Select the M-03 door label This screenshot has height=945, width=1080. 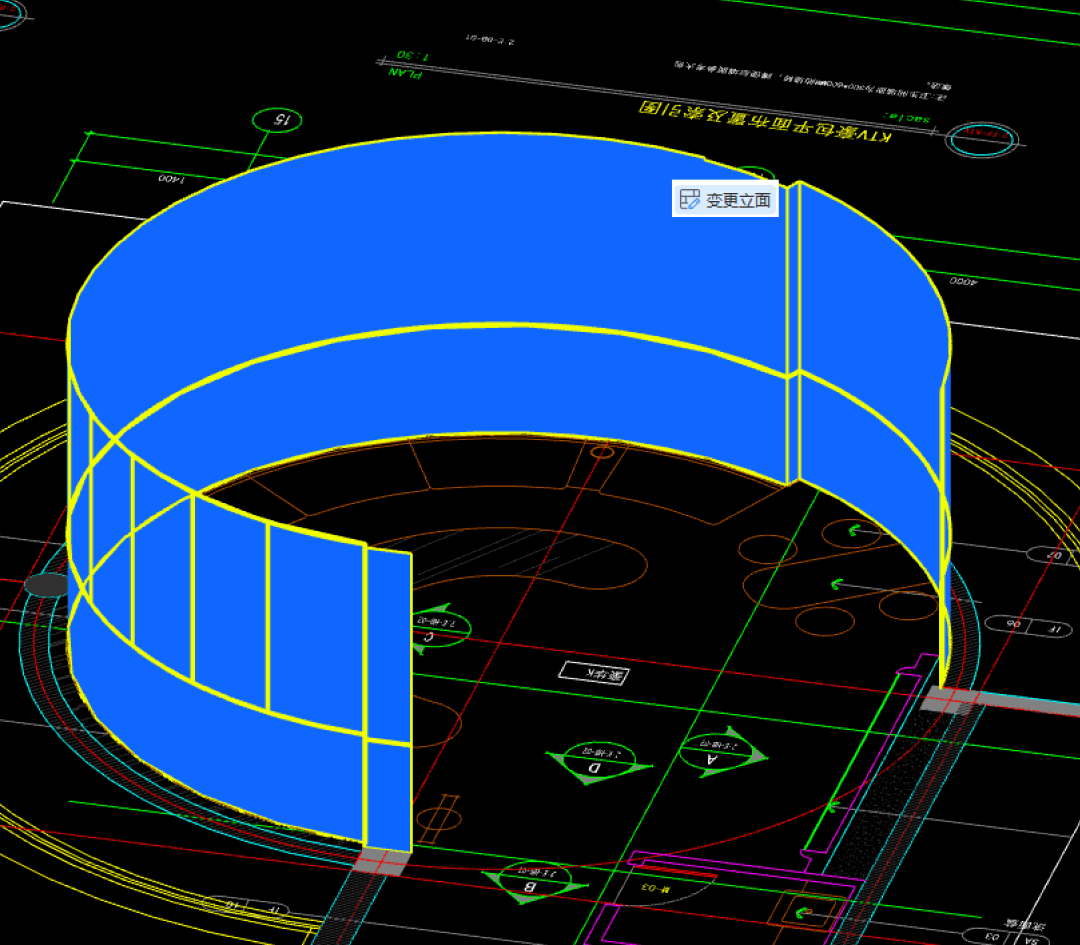click(x=650, y=887)
